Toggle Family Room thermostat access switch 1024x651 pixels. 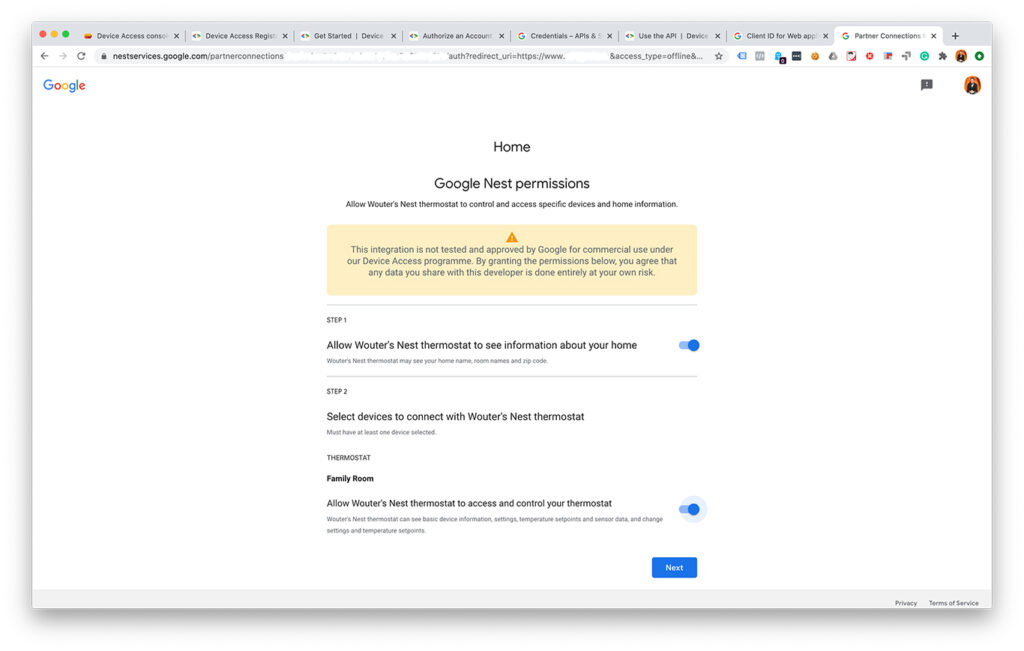(689, 509)
